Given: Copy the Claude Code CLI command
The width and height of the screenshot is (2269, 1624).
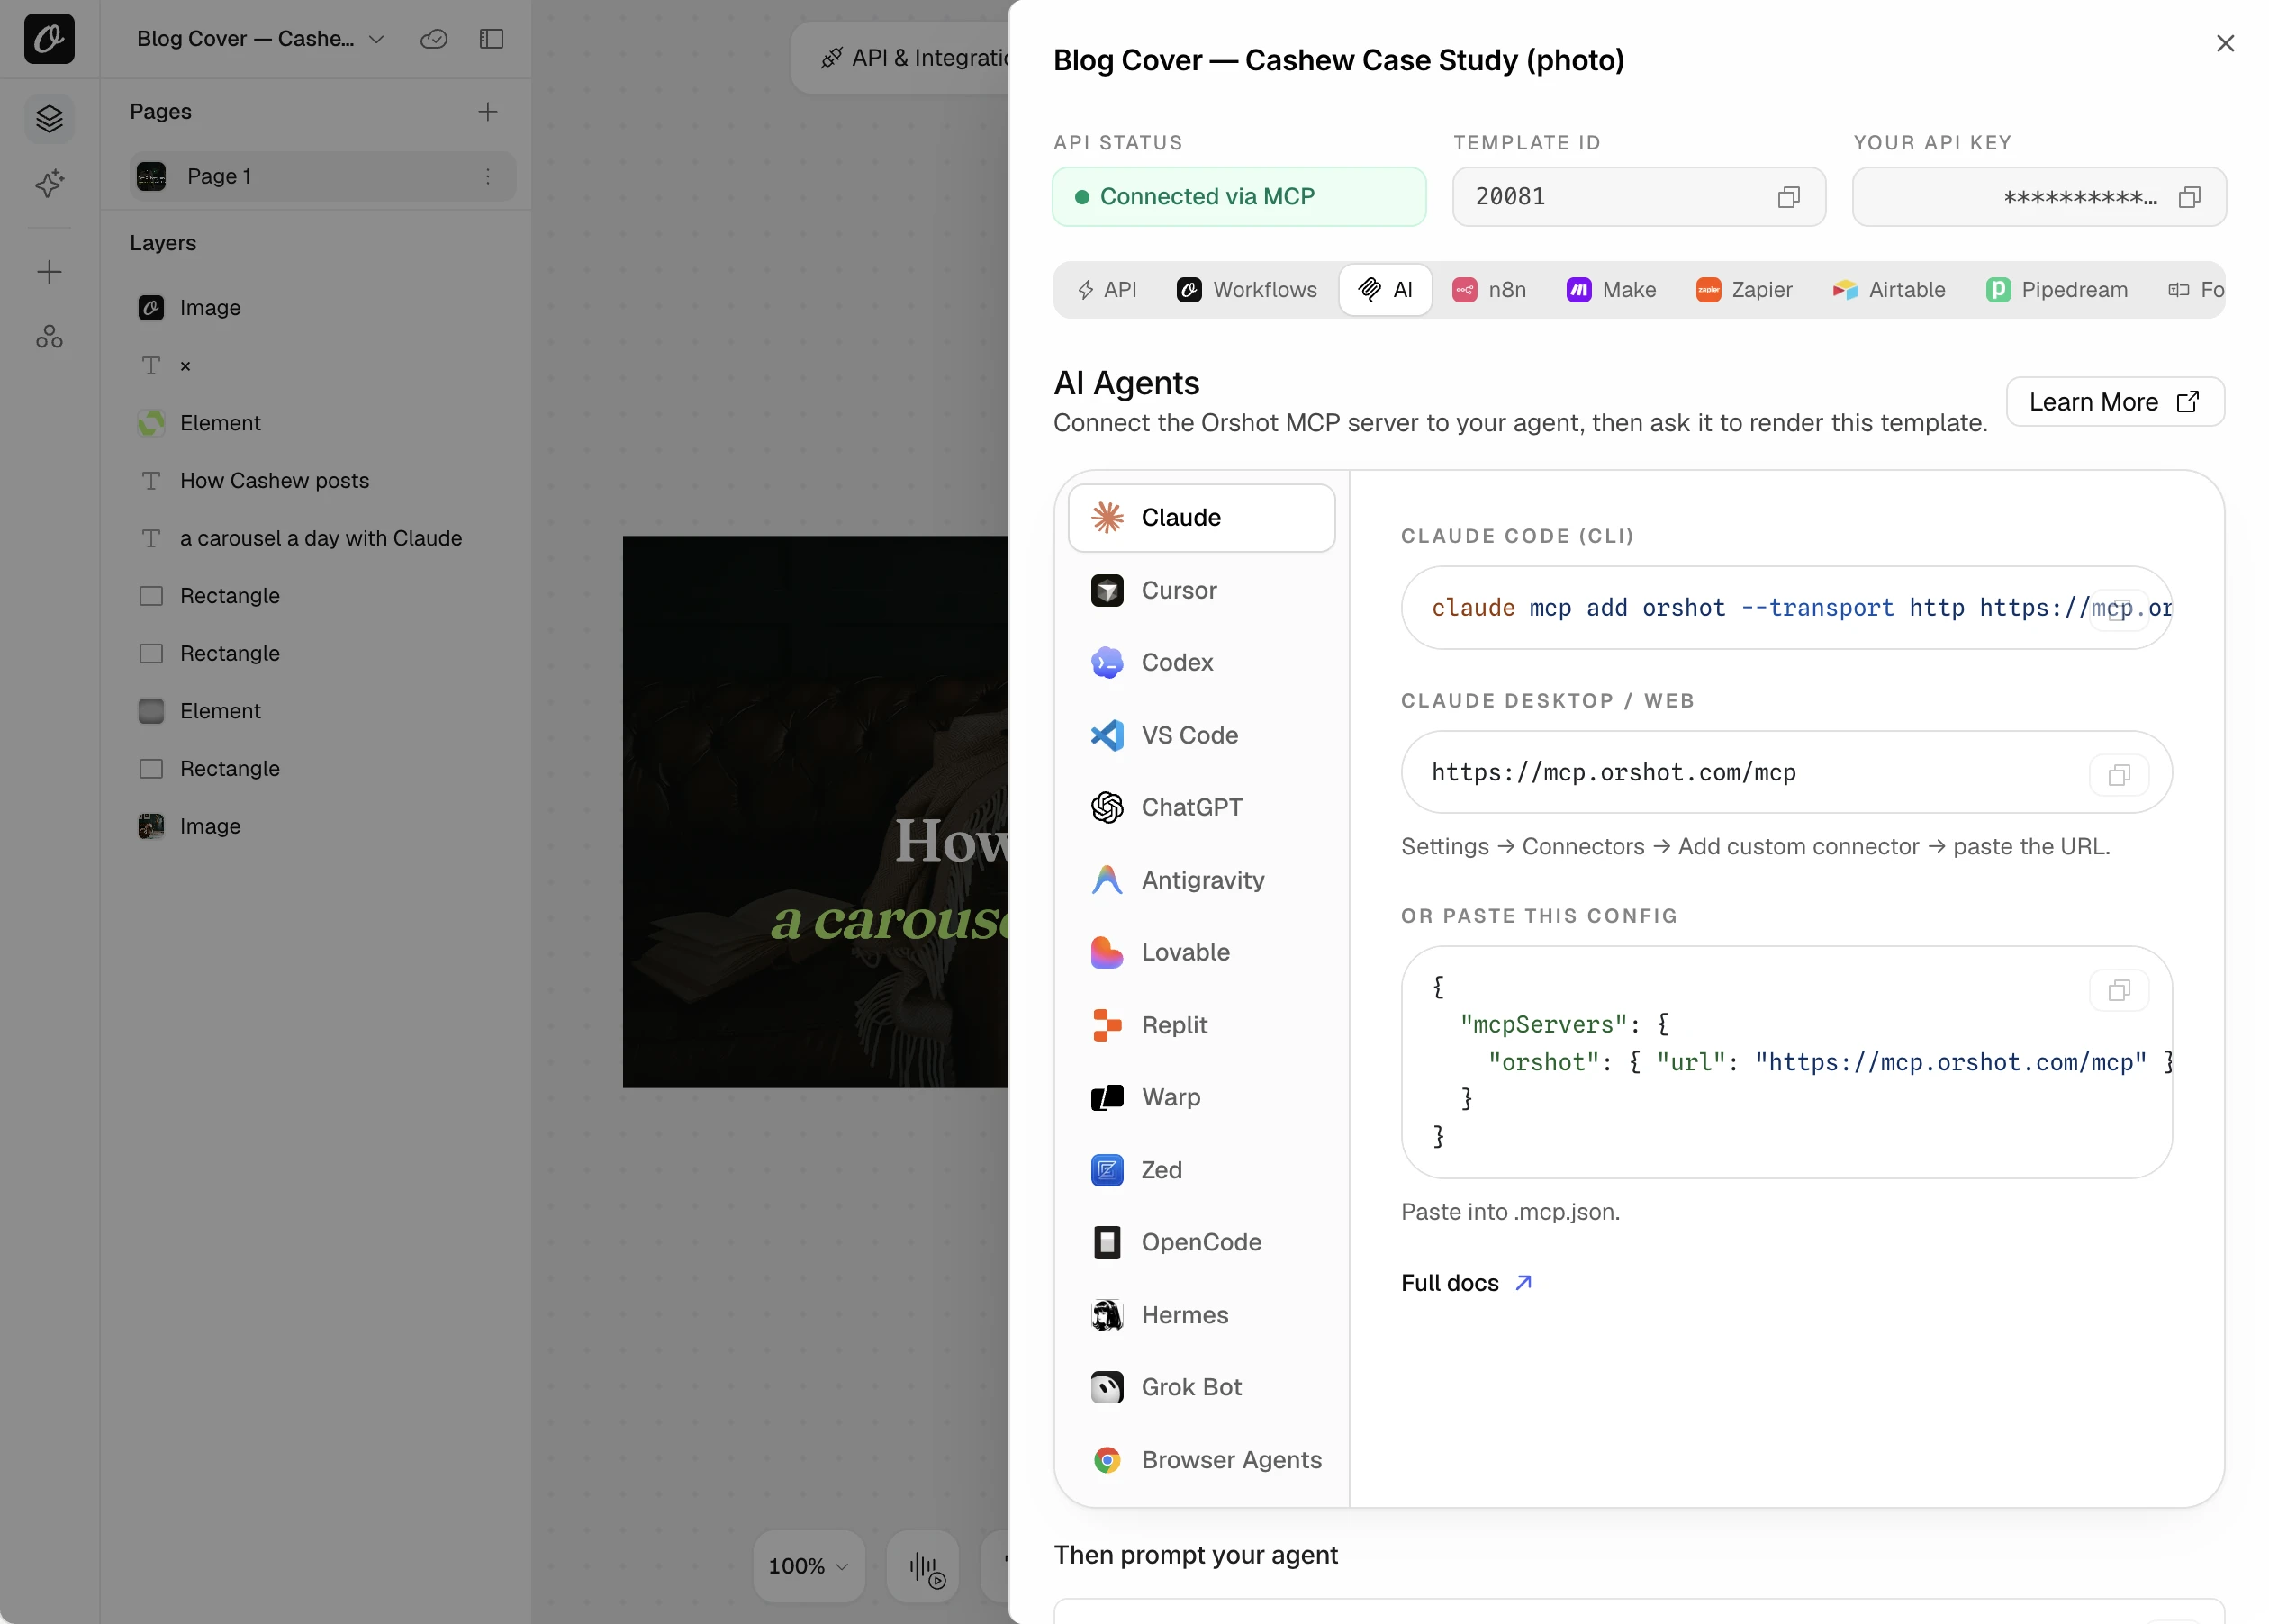Looking at the screenshot, I should [2118, 609].
